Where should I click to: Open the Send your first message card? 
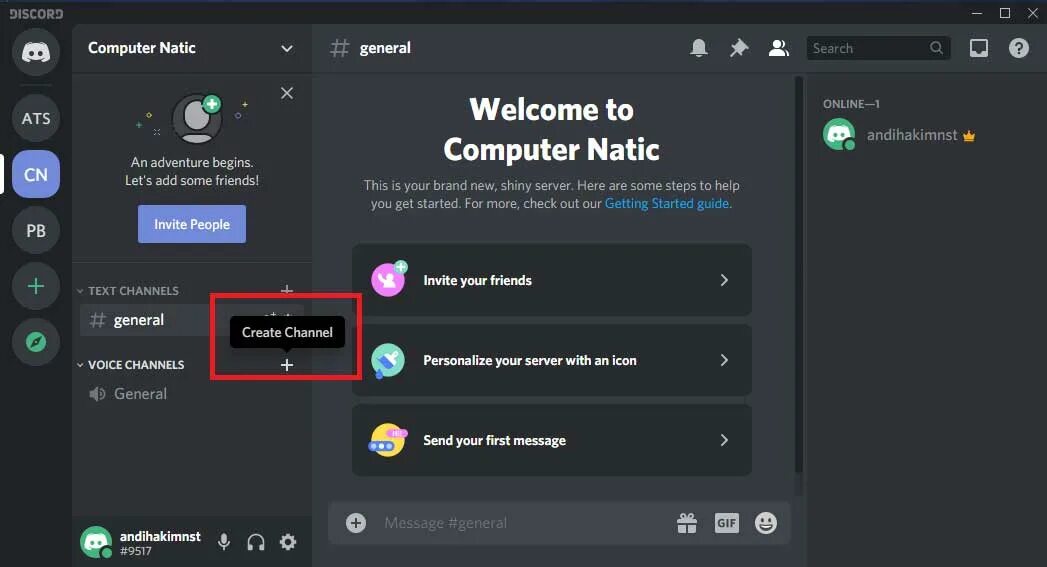tap(552, 440)
